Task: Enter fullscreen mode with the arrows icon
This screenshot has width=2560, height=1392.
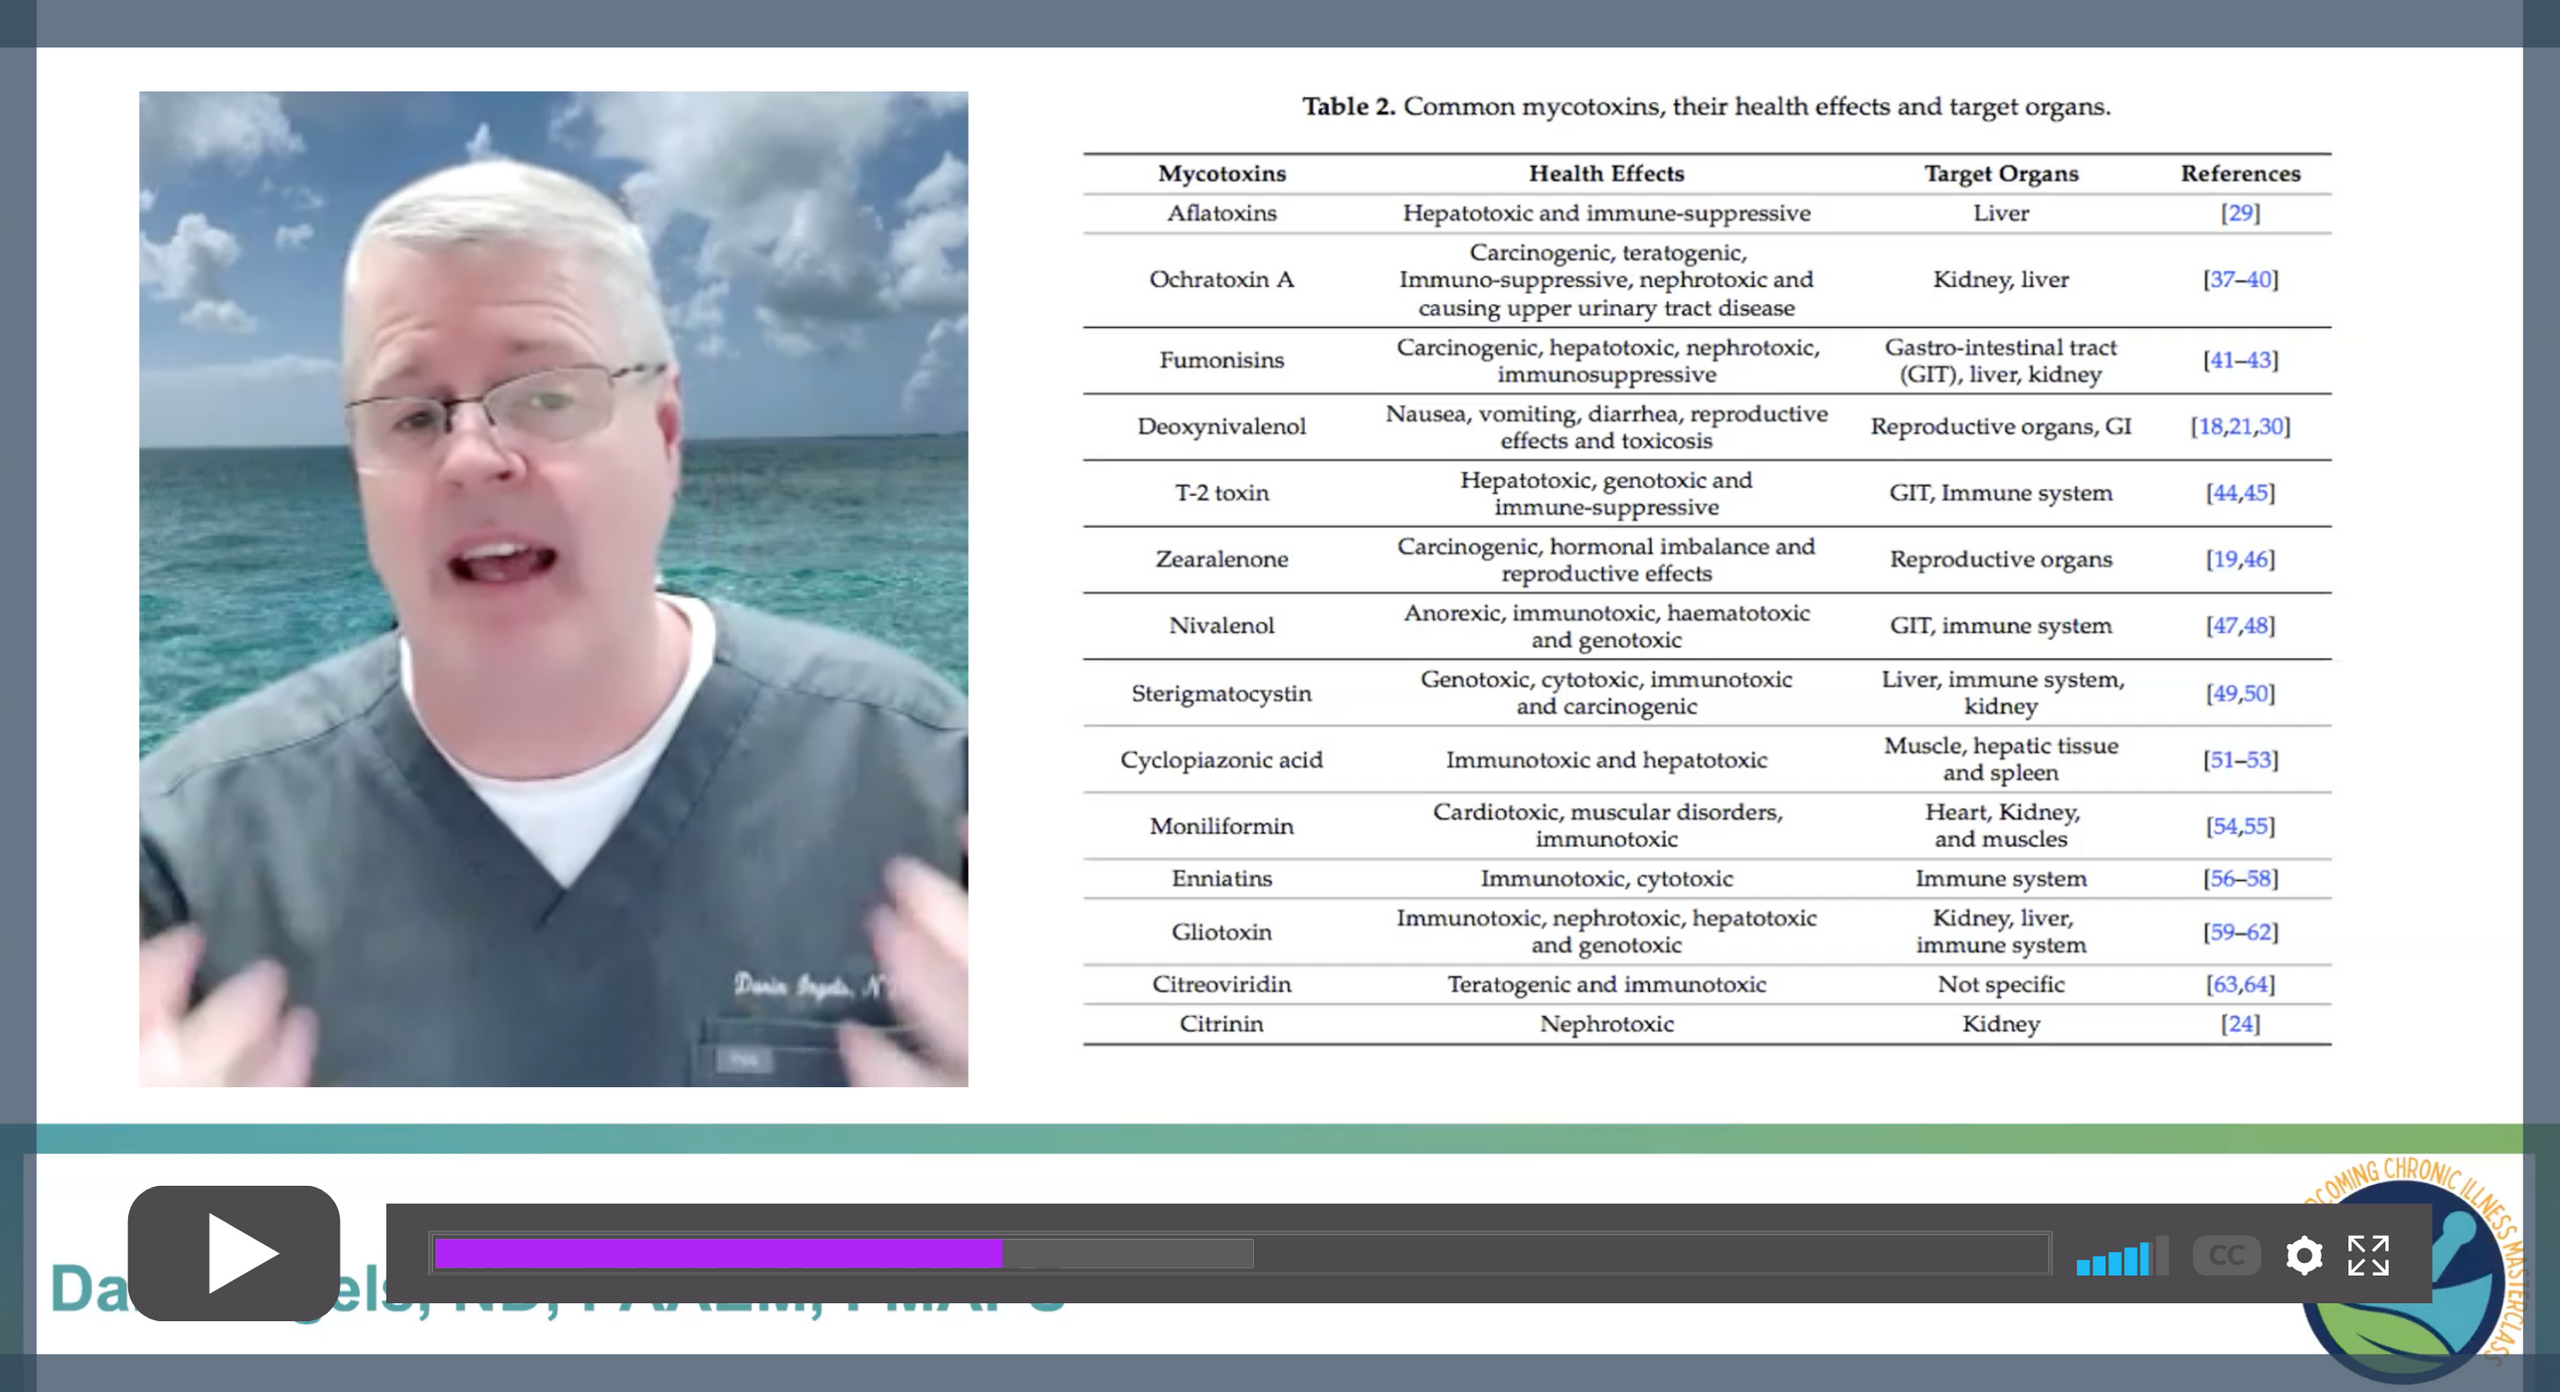Action: coord(2368,1255)
